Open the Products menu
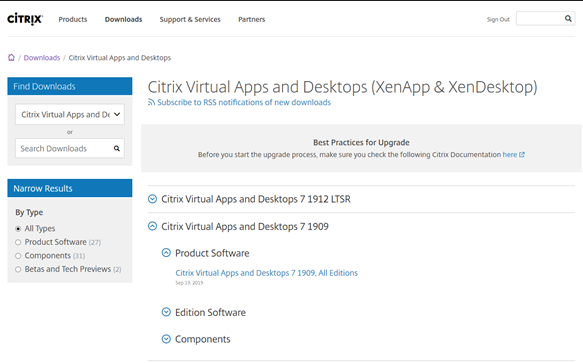The width and height of the screenshot is (583, 363). coord(73,19)
